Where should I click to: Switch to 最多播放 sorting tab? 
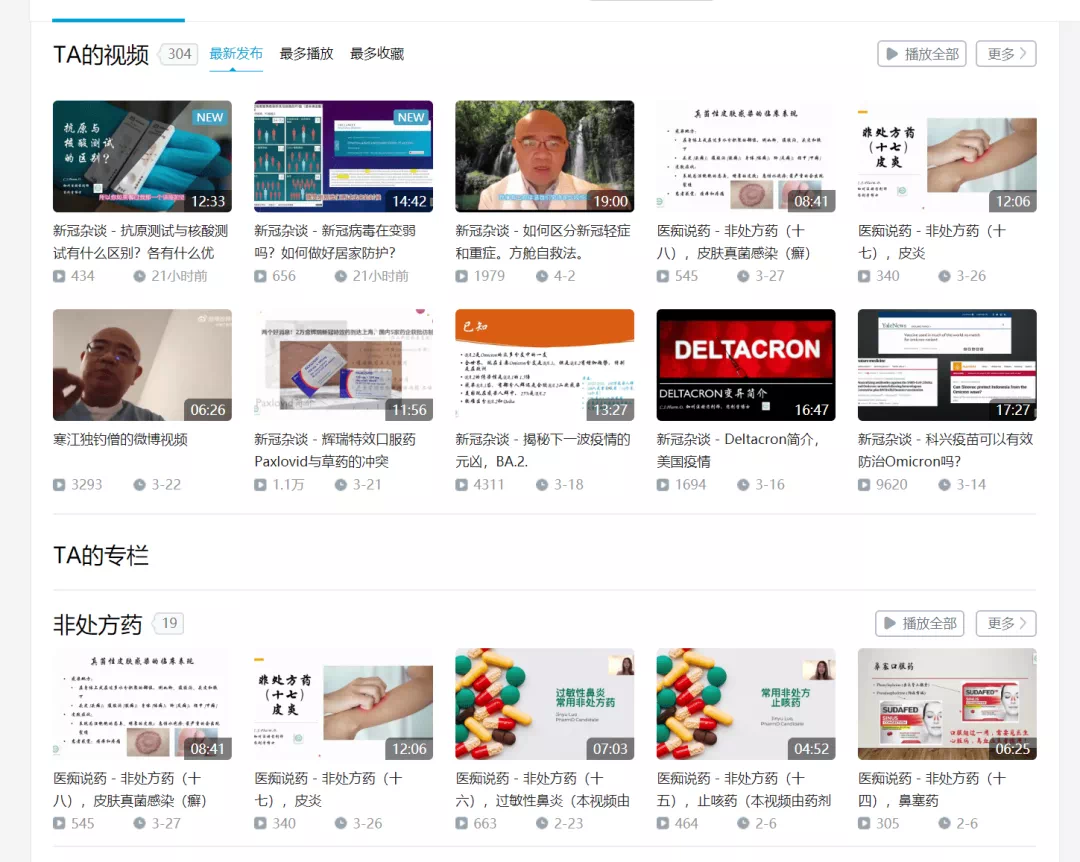coord(306,54)
